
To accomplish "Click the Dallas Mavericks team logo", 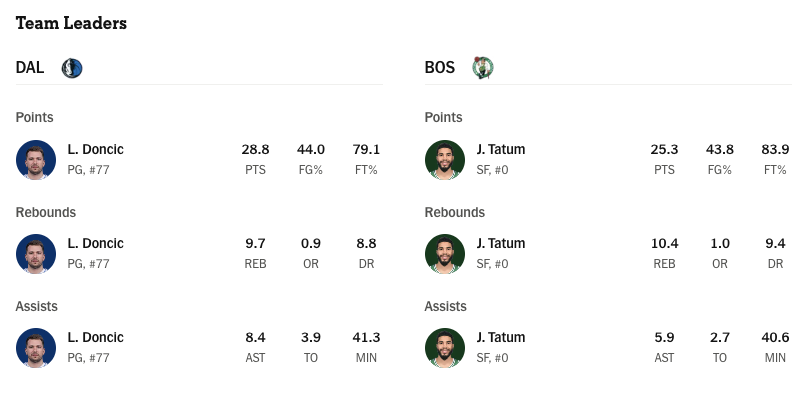I will coord(72,68).
